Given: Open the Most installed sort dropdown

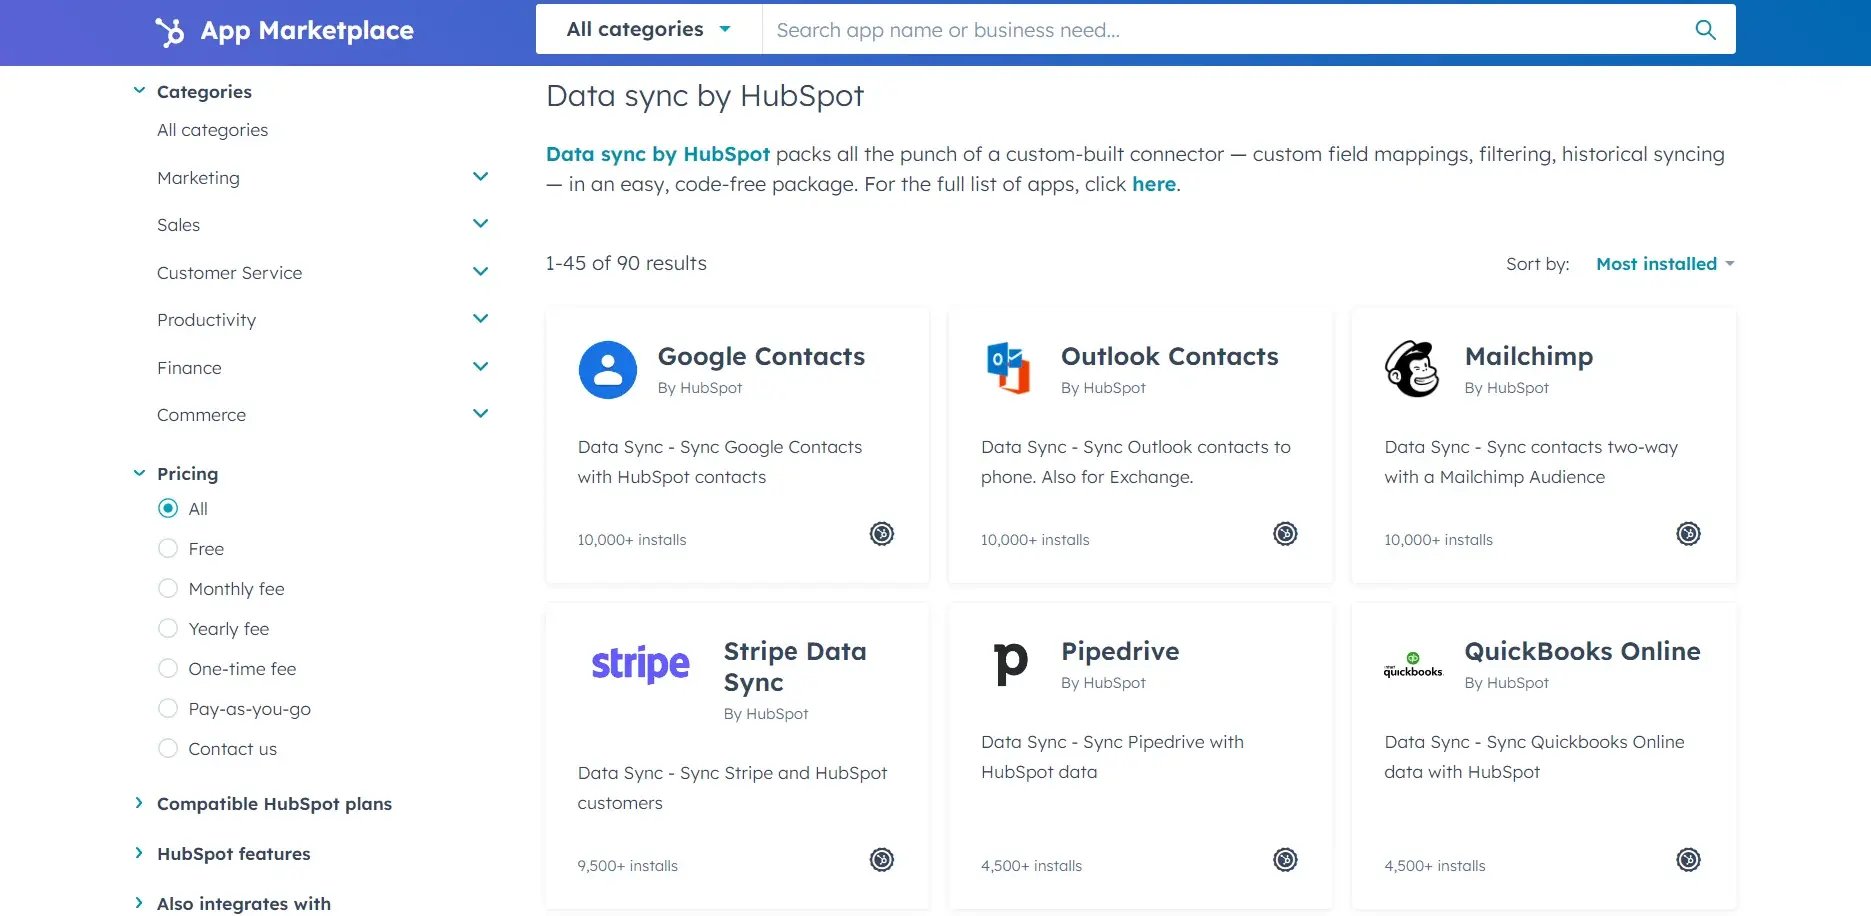Looking at the screenshot, I should pos(1665,264).
